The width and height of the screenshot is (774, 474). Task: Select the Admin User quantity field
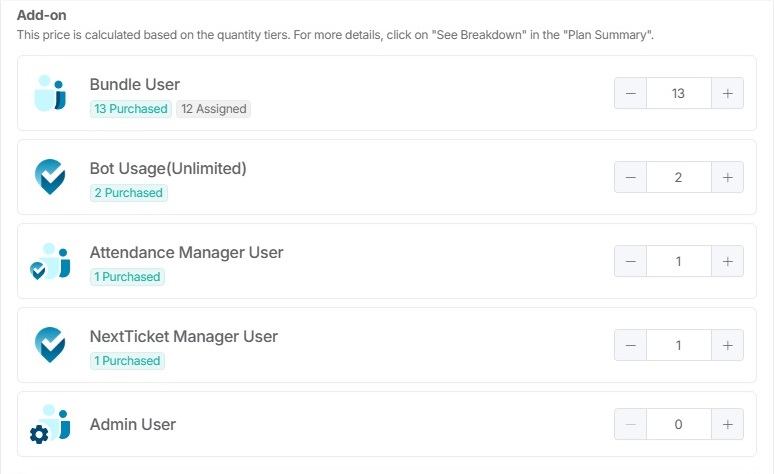click(678, 424)
